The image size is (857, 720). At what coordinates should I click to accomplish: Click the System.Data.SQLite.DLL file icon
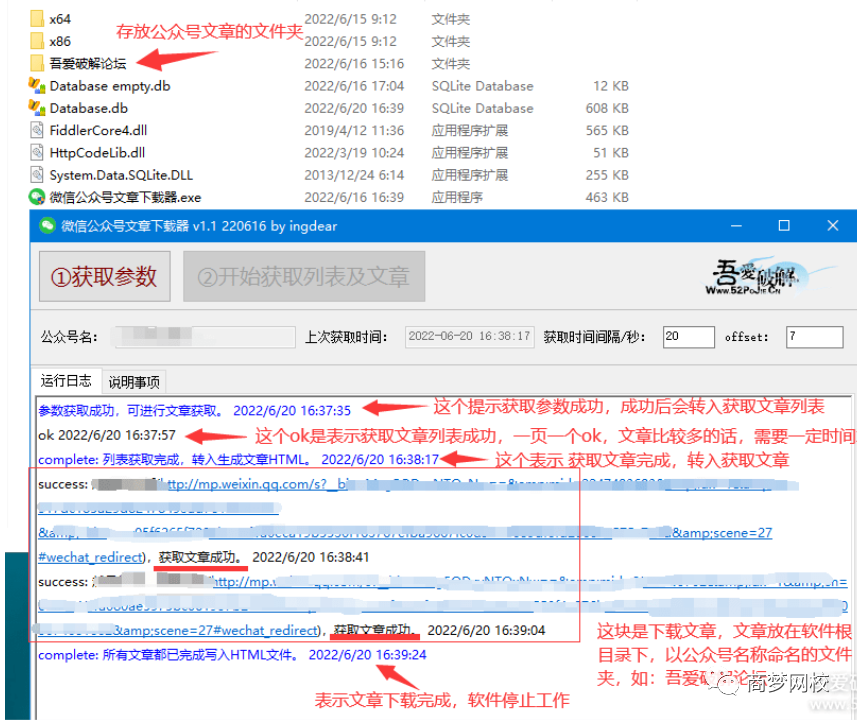coord(37,175)
